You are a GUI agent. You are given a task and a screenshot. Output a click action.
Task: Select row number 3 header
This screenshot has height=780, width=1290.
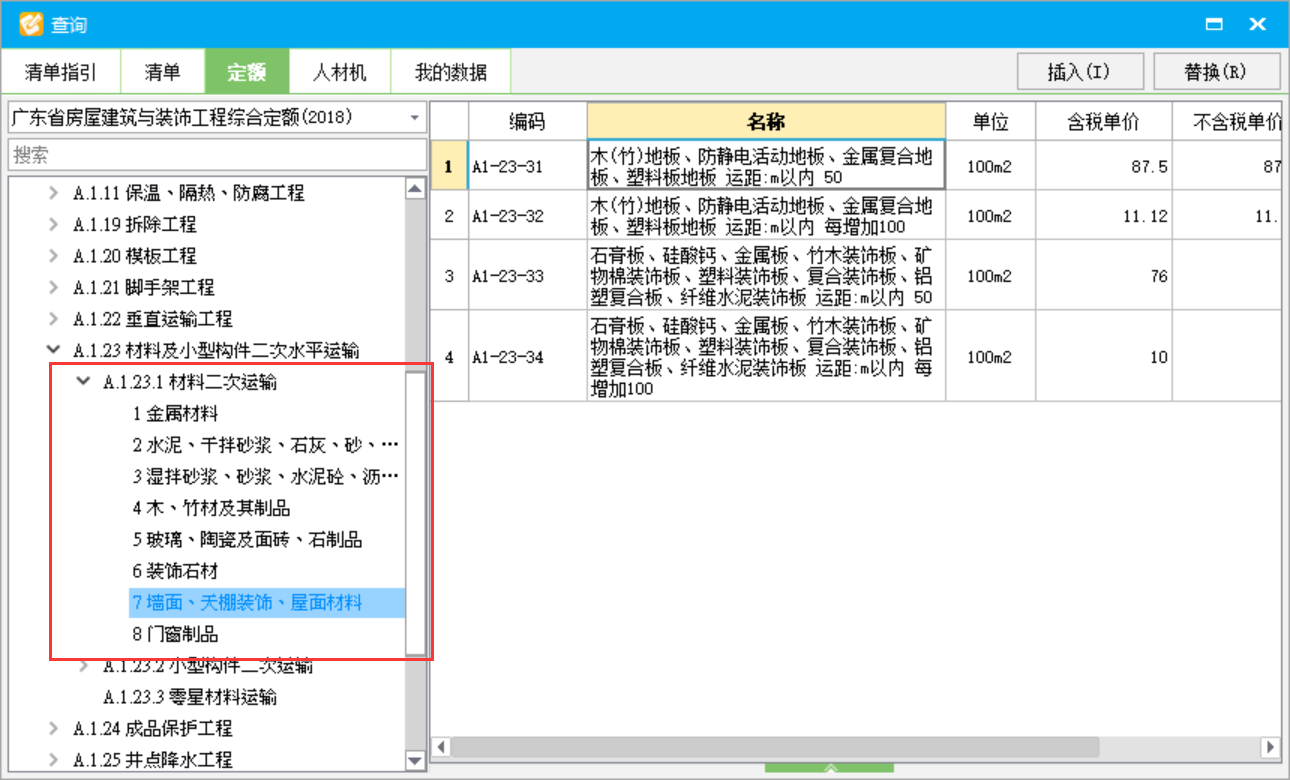click(449, 275)
